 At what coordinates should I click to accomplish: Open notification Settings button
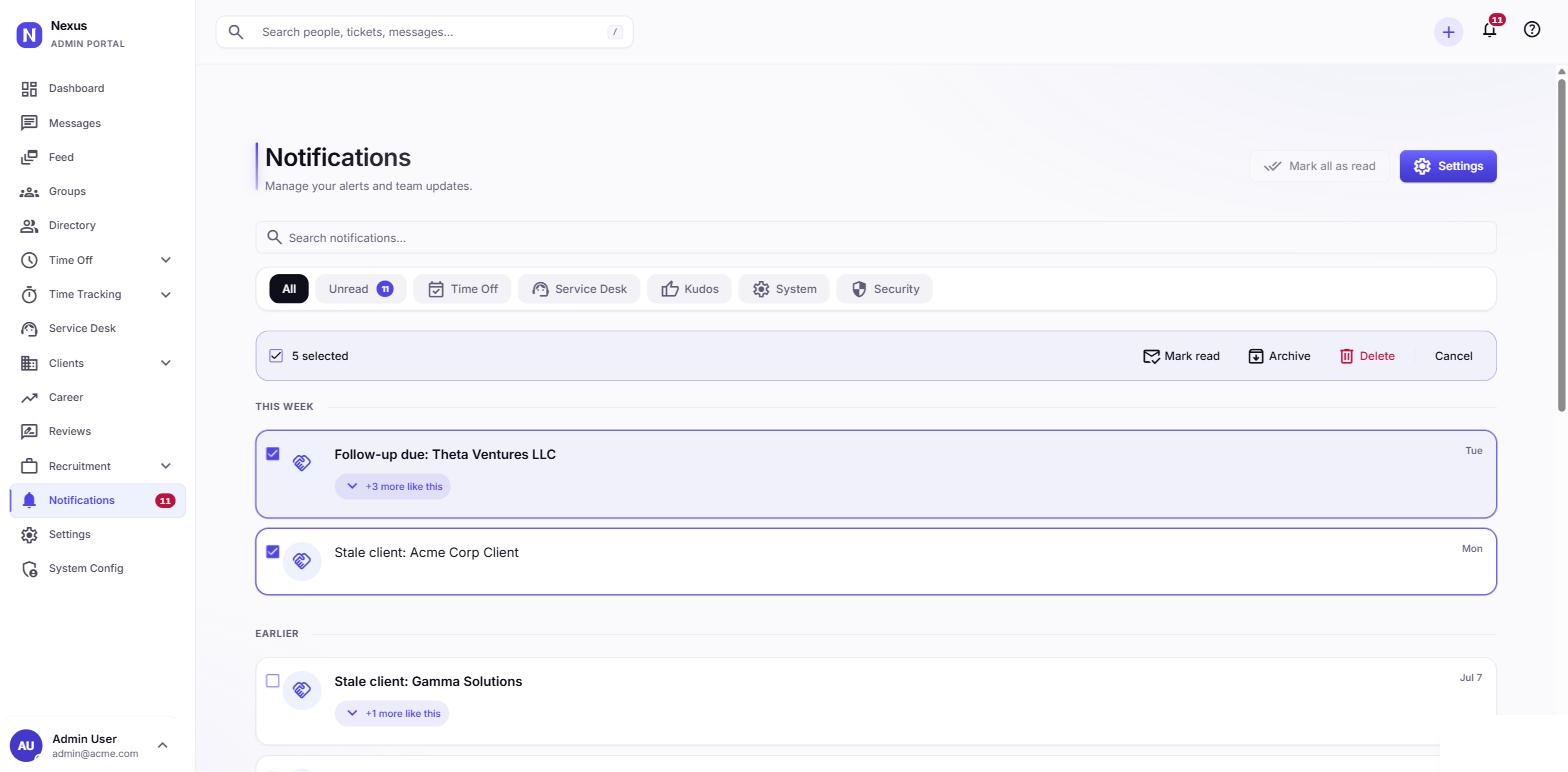(1448, 166)
